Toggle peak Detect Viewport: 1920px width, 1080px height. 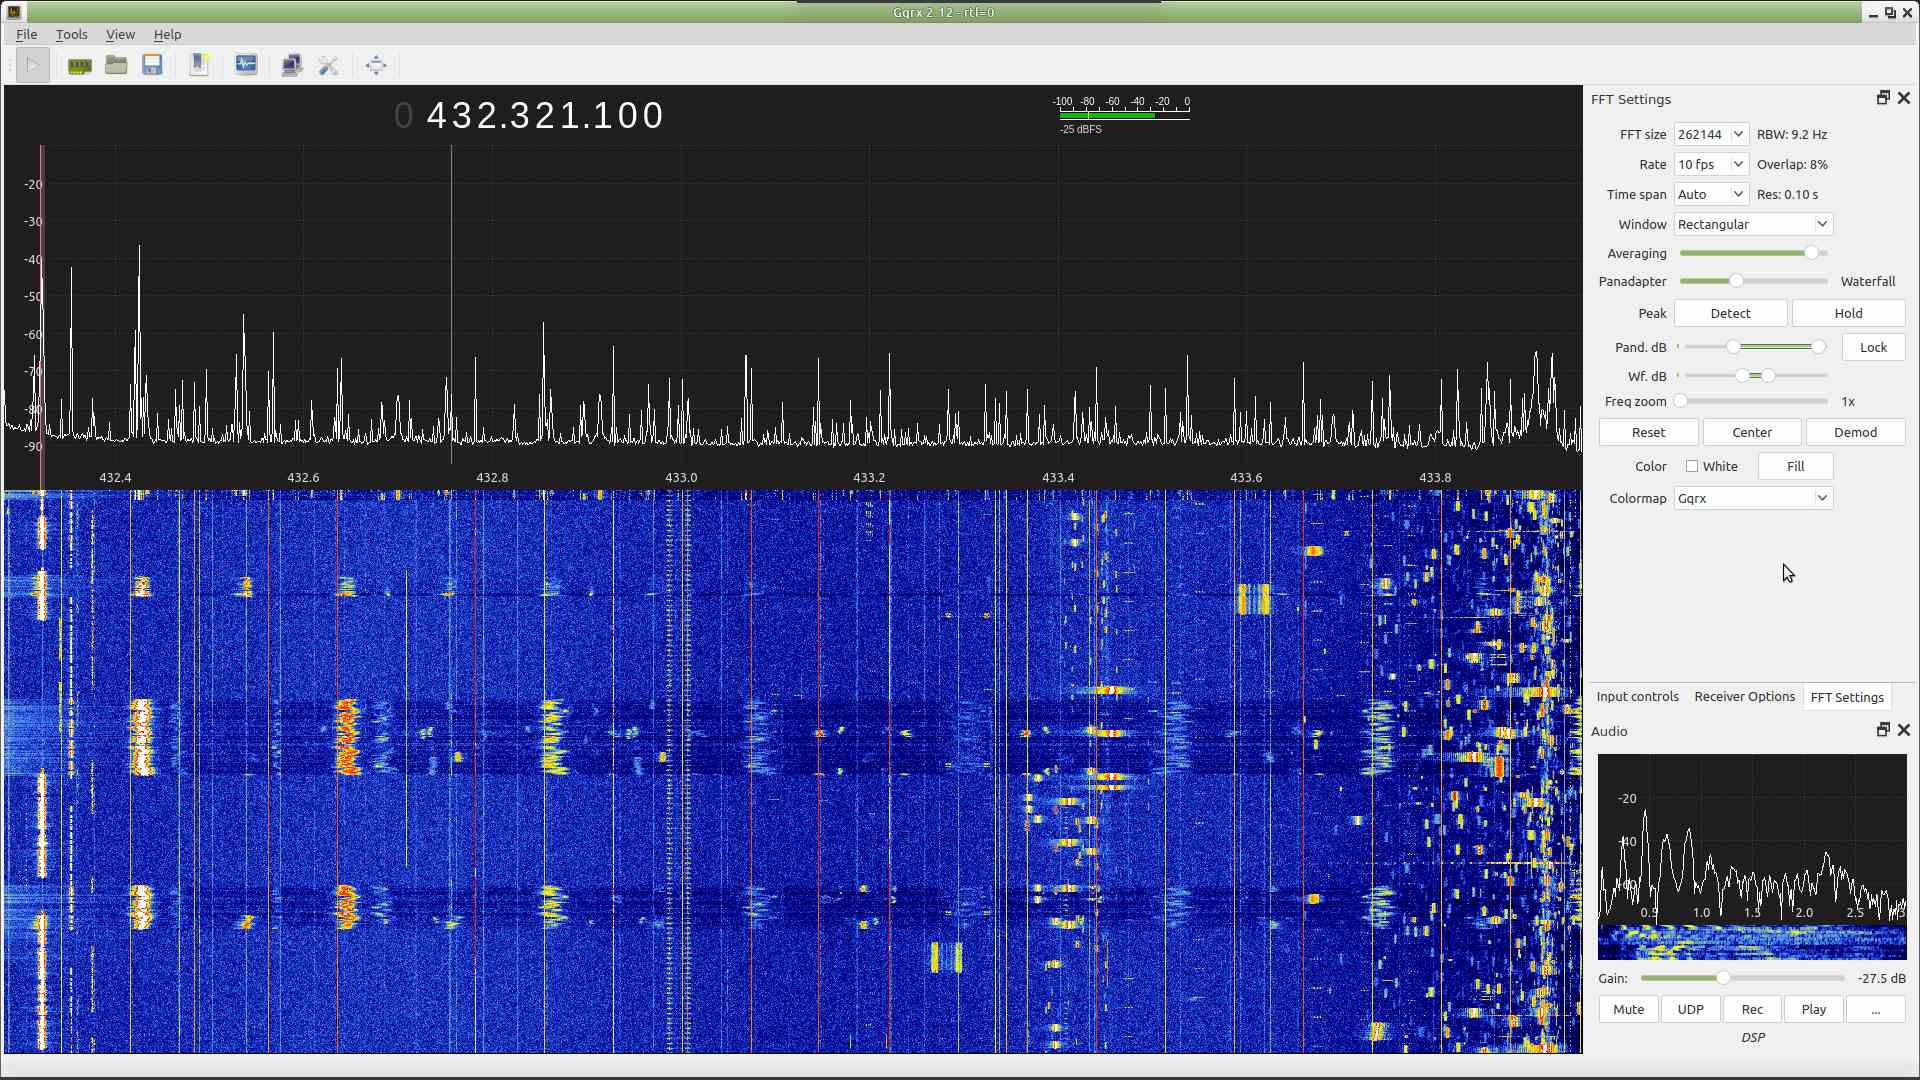[1730, 314]
